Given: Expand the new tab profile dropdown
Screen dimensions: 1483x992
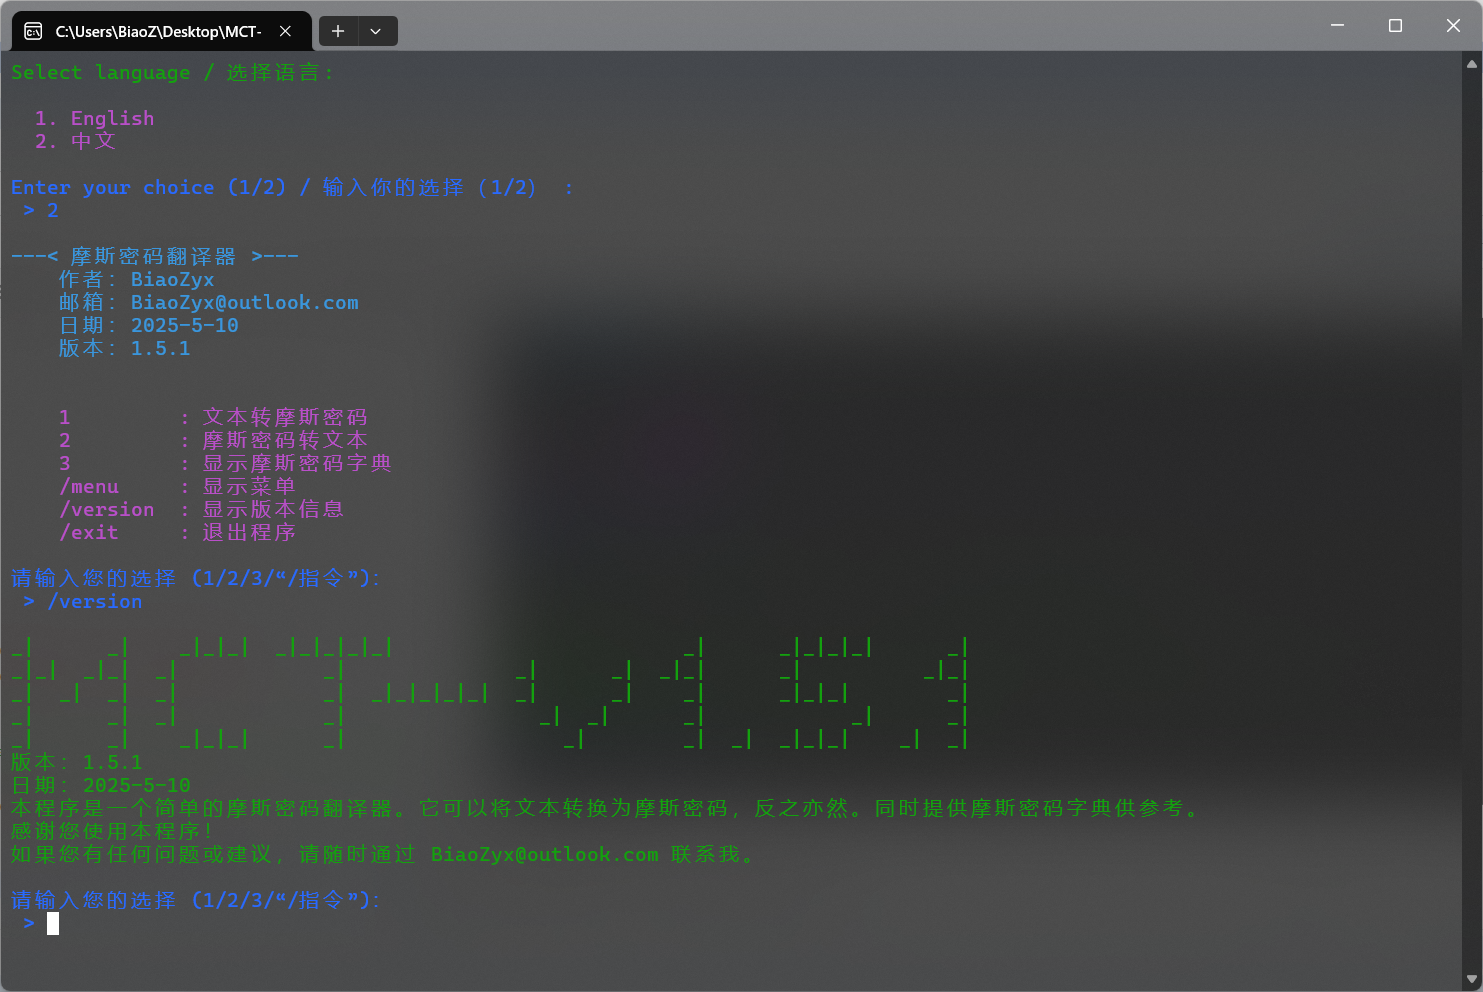Looking at the screenshot, I should coord(376,31).
